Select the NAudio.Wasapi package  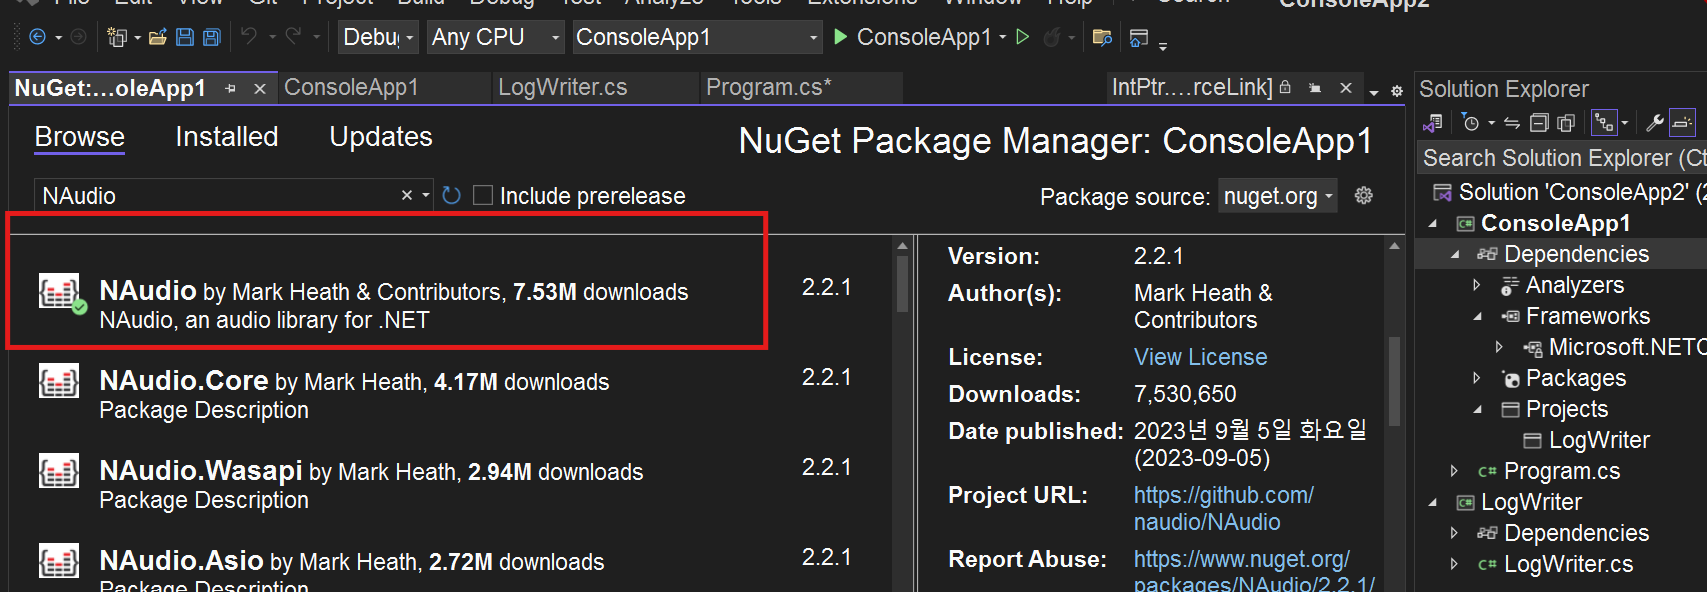point(450,485)
